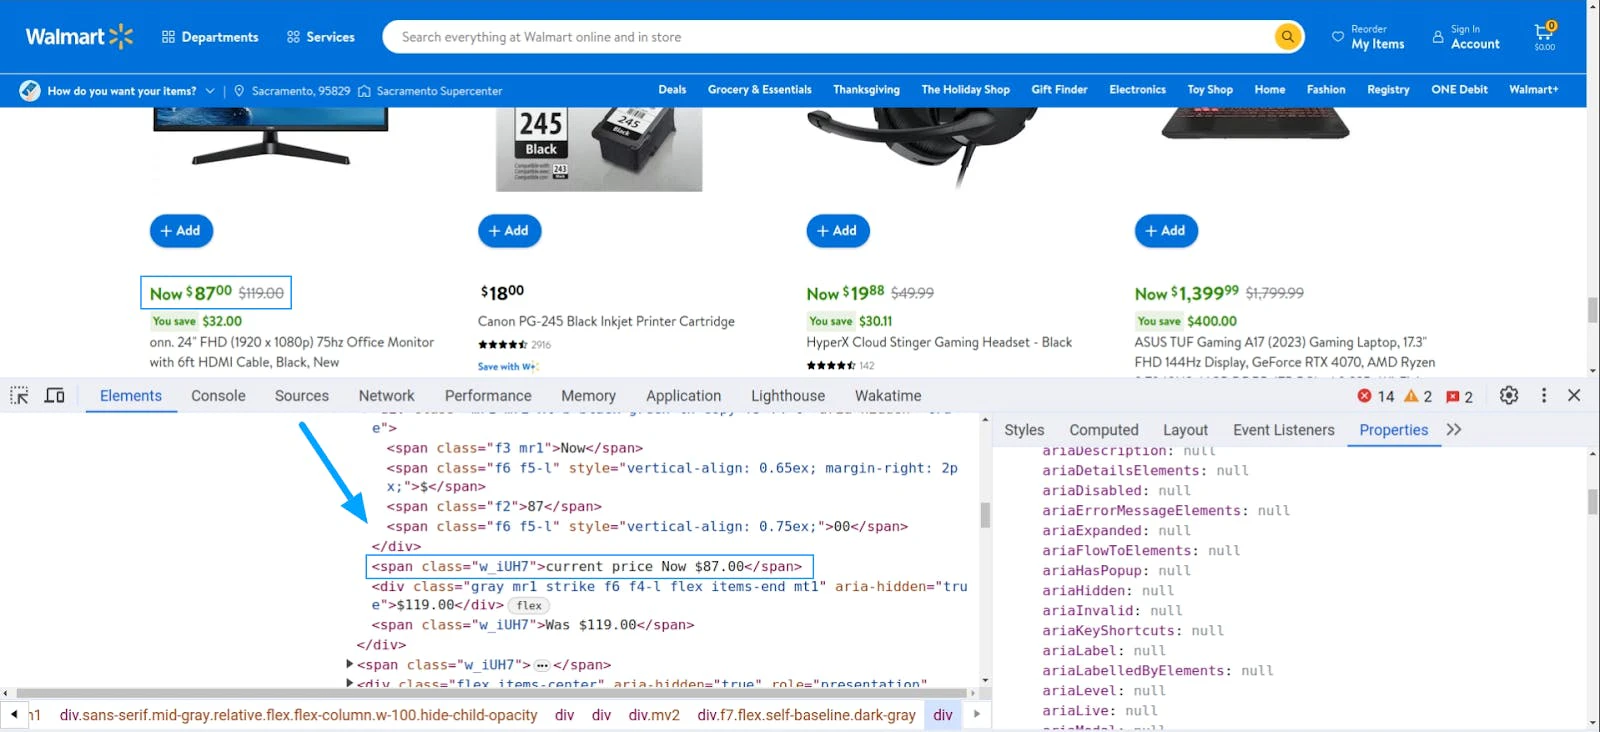Image resolution: width=1600 pixels, height=732 pixels.
Task: Open the Wakatime tab
Action: [x=888, y=396]
